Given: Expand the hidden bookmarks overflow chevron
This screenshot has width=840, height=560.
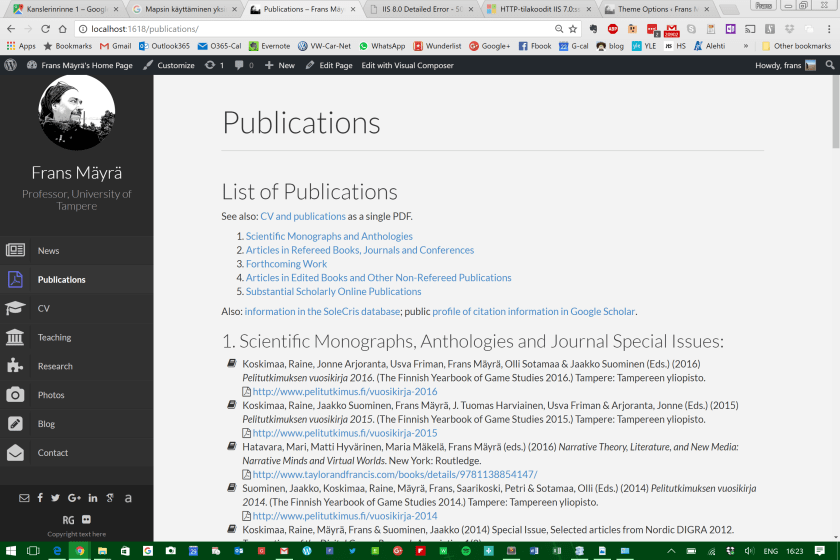Looking at the screenshot, I should tap(745, 46).
